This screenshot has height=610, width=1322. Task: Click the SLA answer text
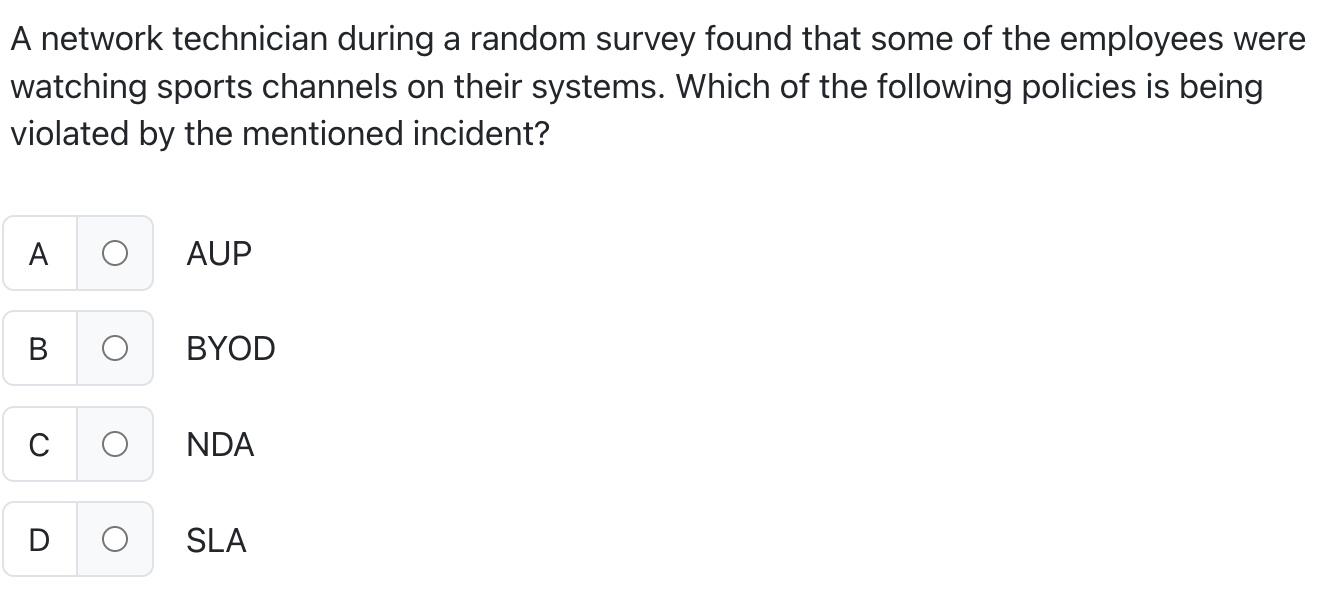(x=217, y=540)
